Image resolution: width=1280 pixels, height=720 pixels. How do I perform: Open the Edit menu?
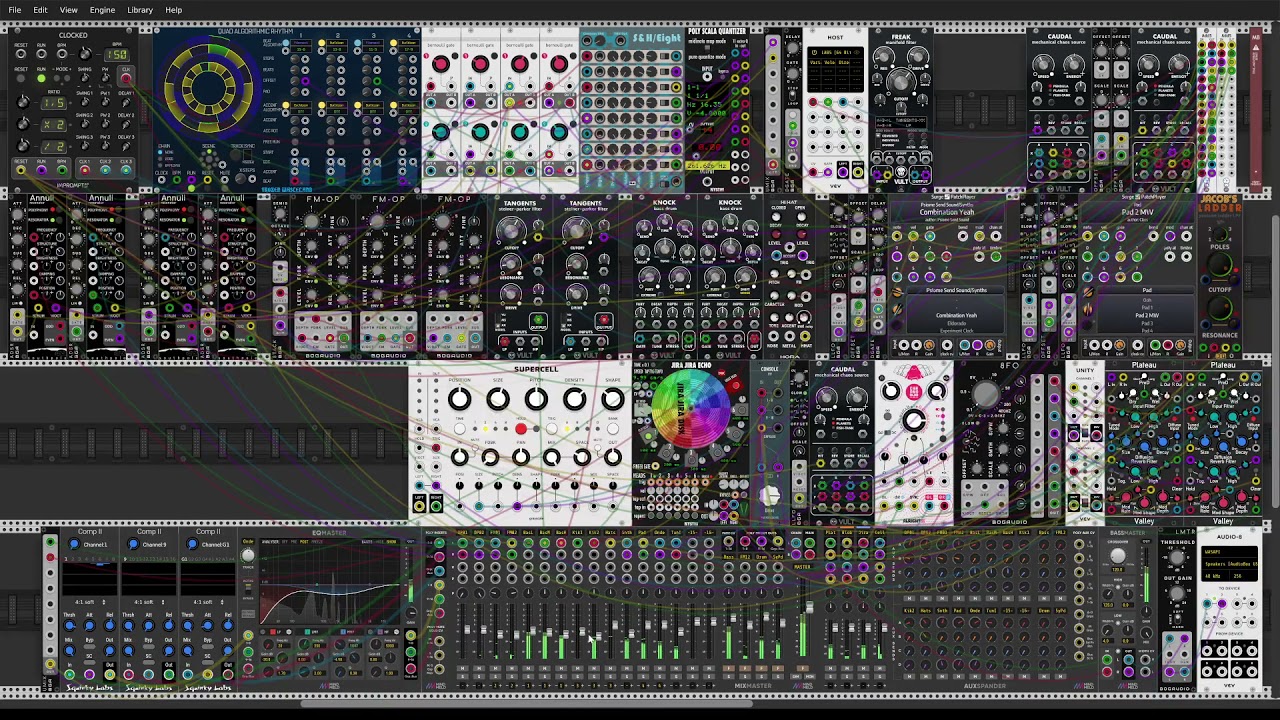[40, 10]
